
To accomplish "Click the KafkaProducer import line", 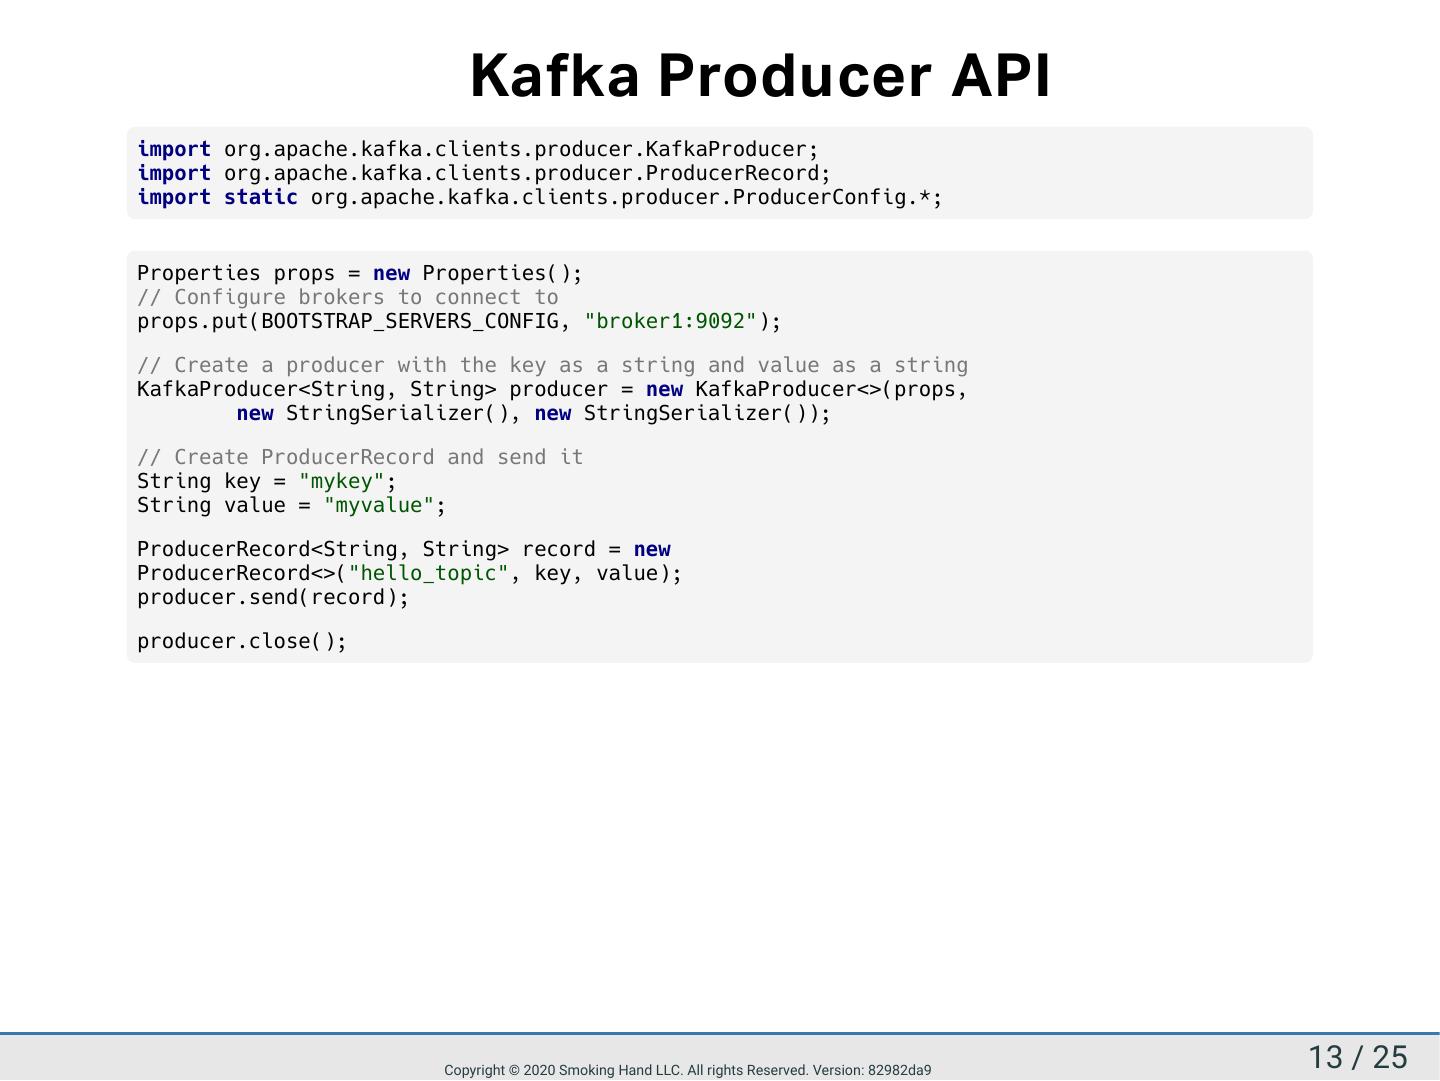I will (x=478, y=149).
